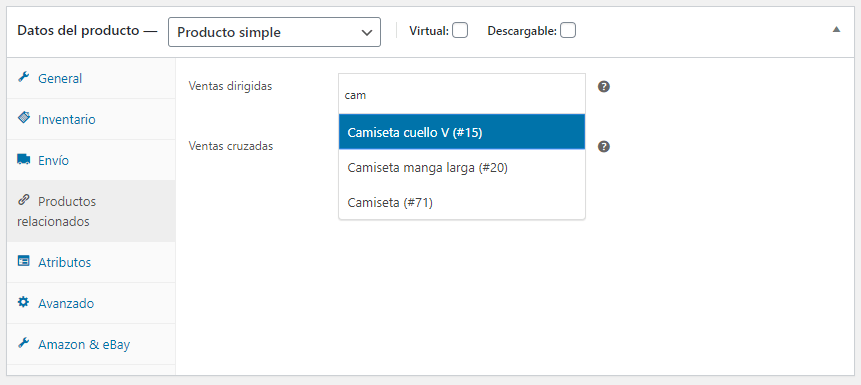Viewport: 861px width, 385px height.
Task: Collapse the Datos del producto panel
Action: coord(836,30)
